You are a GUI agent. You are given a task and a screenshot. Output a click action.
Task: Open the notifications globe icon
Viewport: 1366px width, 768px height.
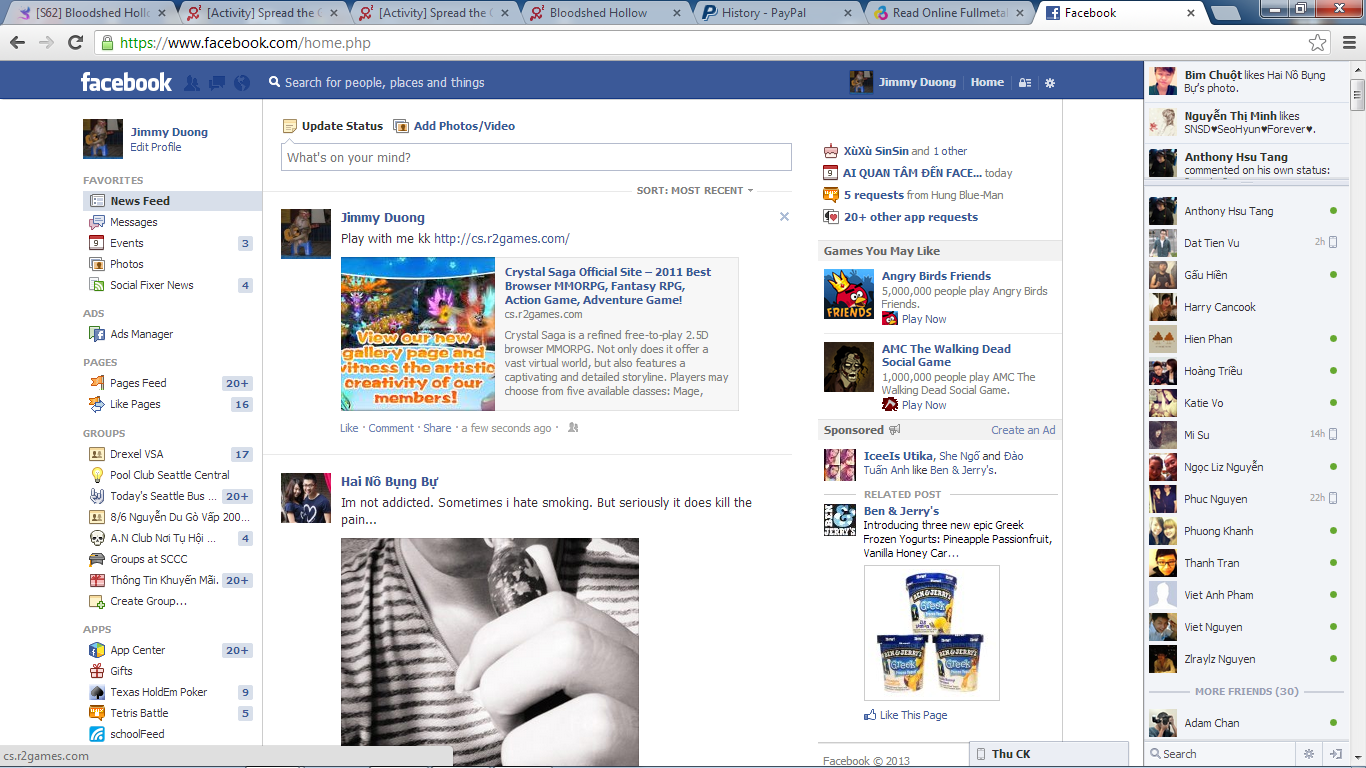tap(241, 83)
